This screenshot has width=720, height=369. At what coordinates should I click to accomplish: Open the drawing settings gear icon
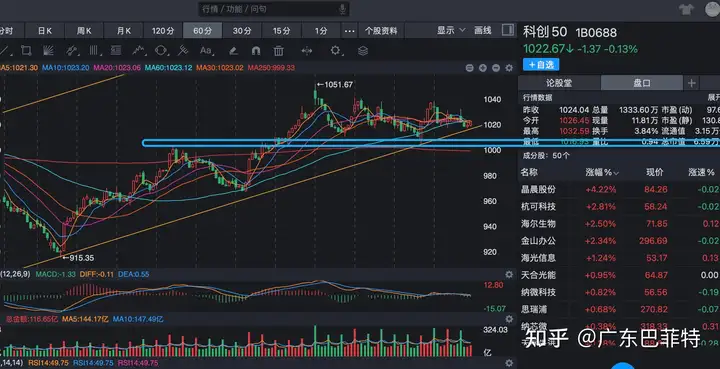click(336, 50)
